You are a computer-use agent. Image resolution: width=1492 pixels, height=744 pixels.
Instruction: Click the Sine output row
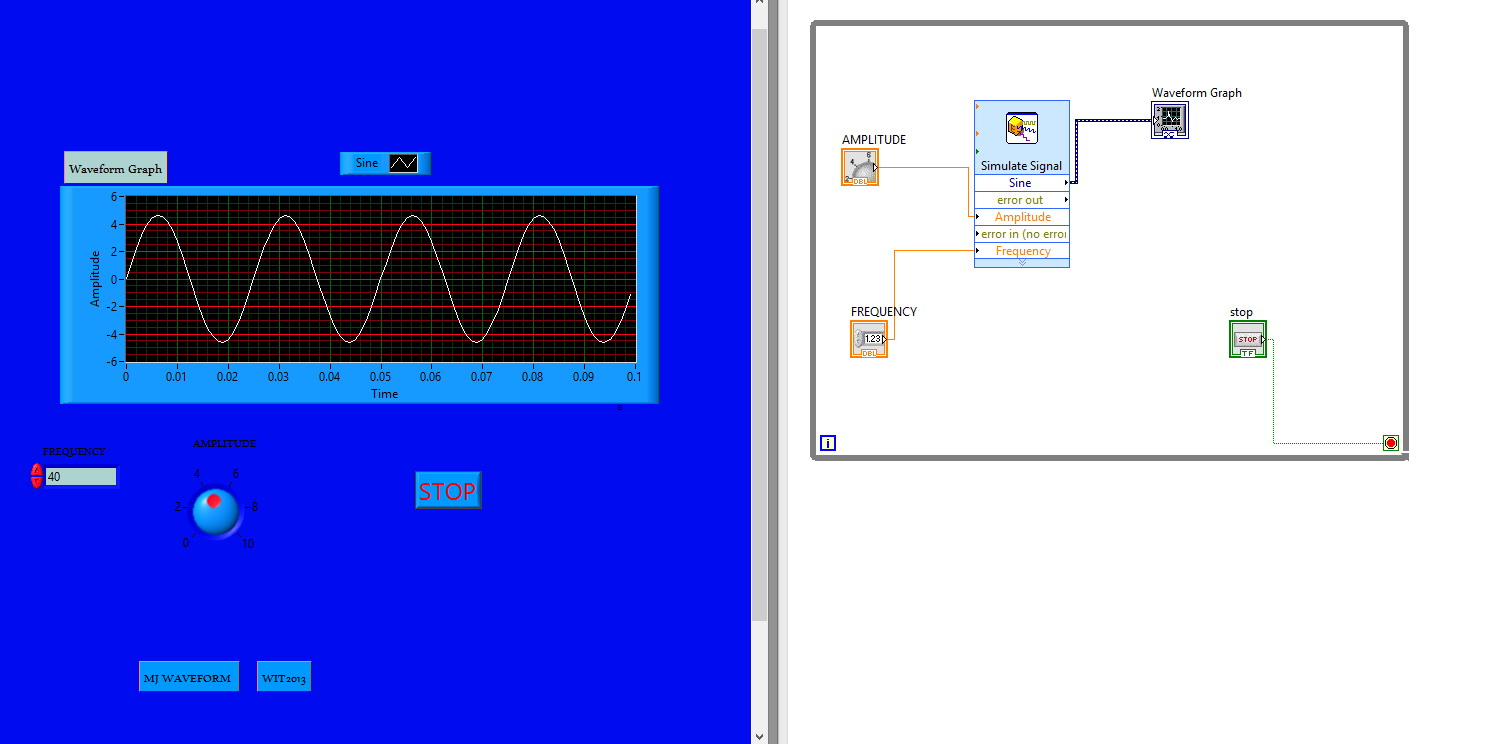coord(1021,183)
